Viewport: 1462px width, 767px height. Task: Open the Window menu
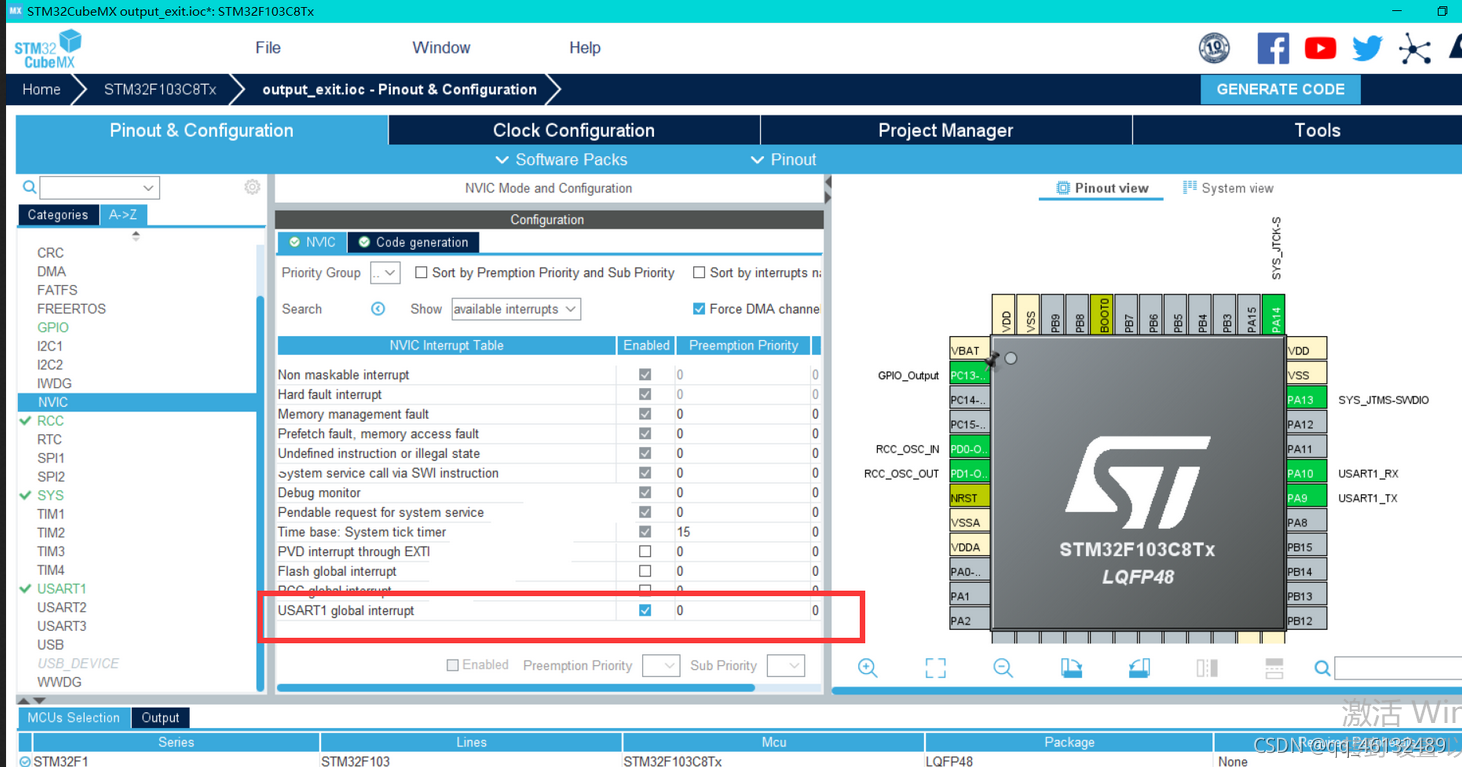(x=441, y=48)
